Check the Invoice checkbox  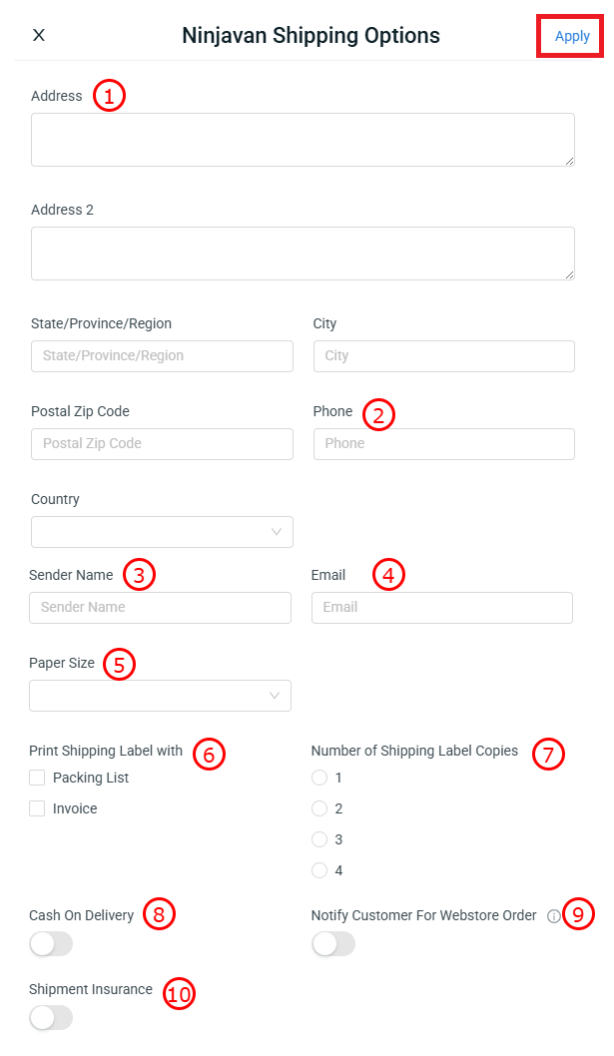pos(38,809)
